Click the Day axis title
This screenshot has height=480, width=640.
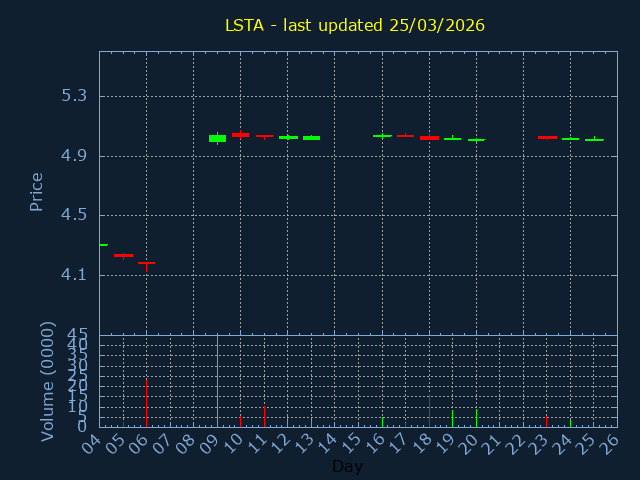click(347, 466)
